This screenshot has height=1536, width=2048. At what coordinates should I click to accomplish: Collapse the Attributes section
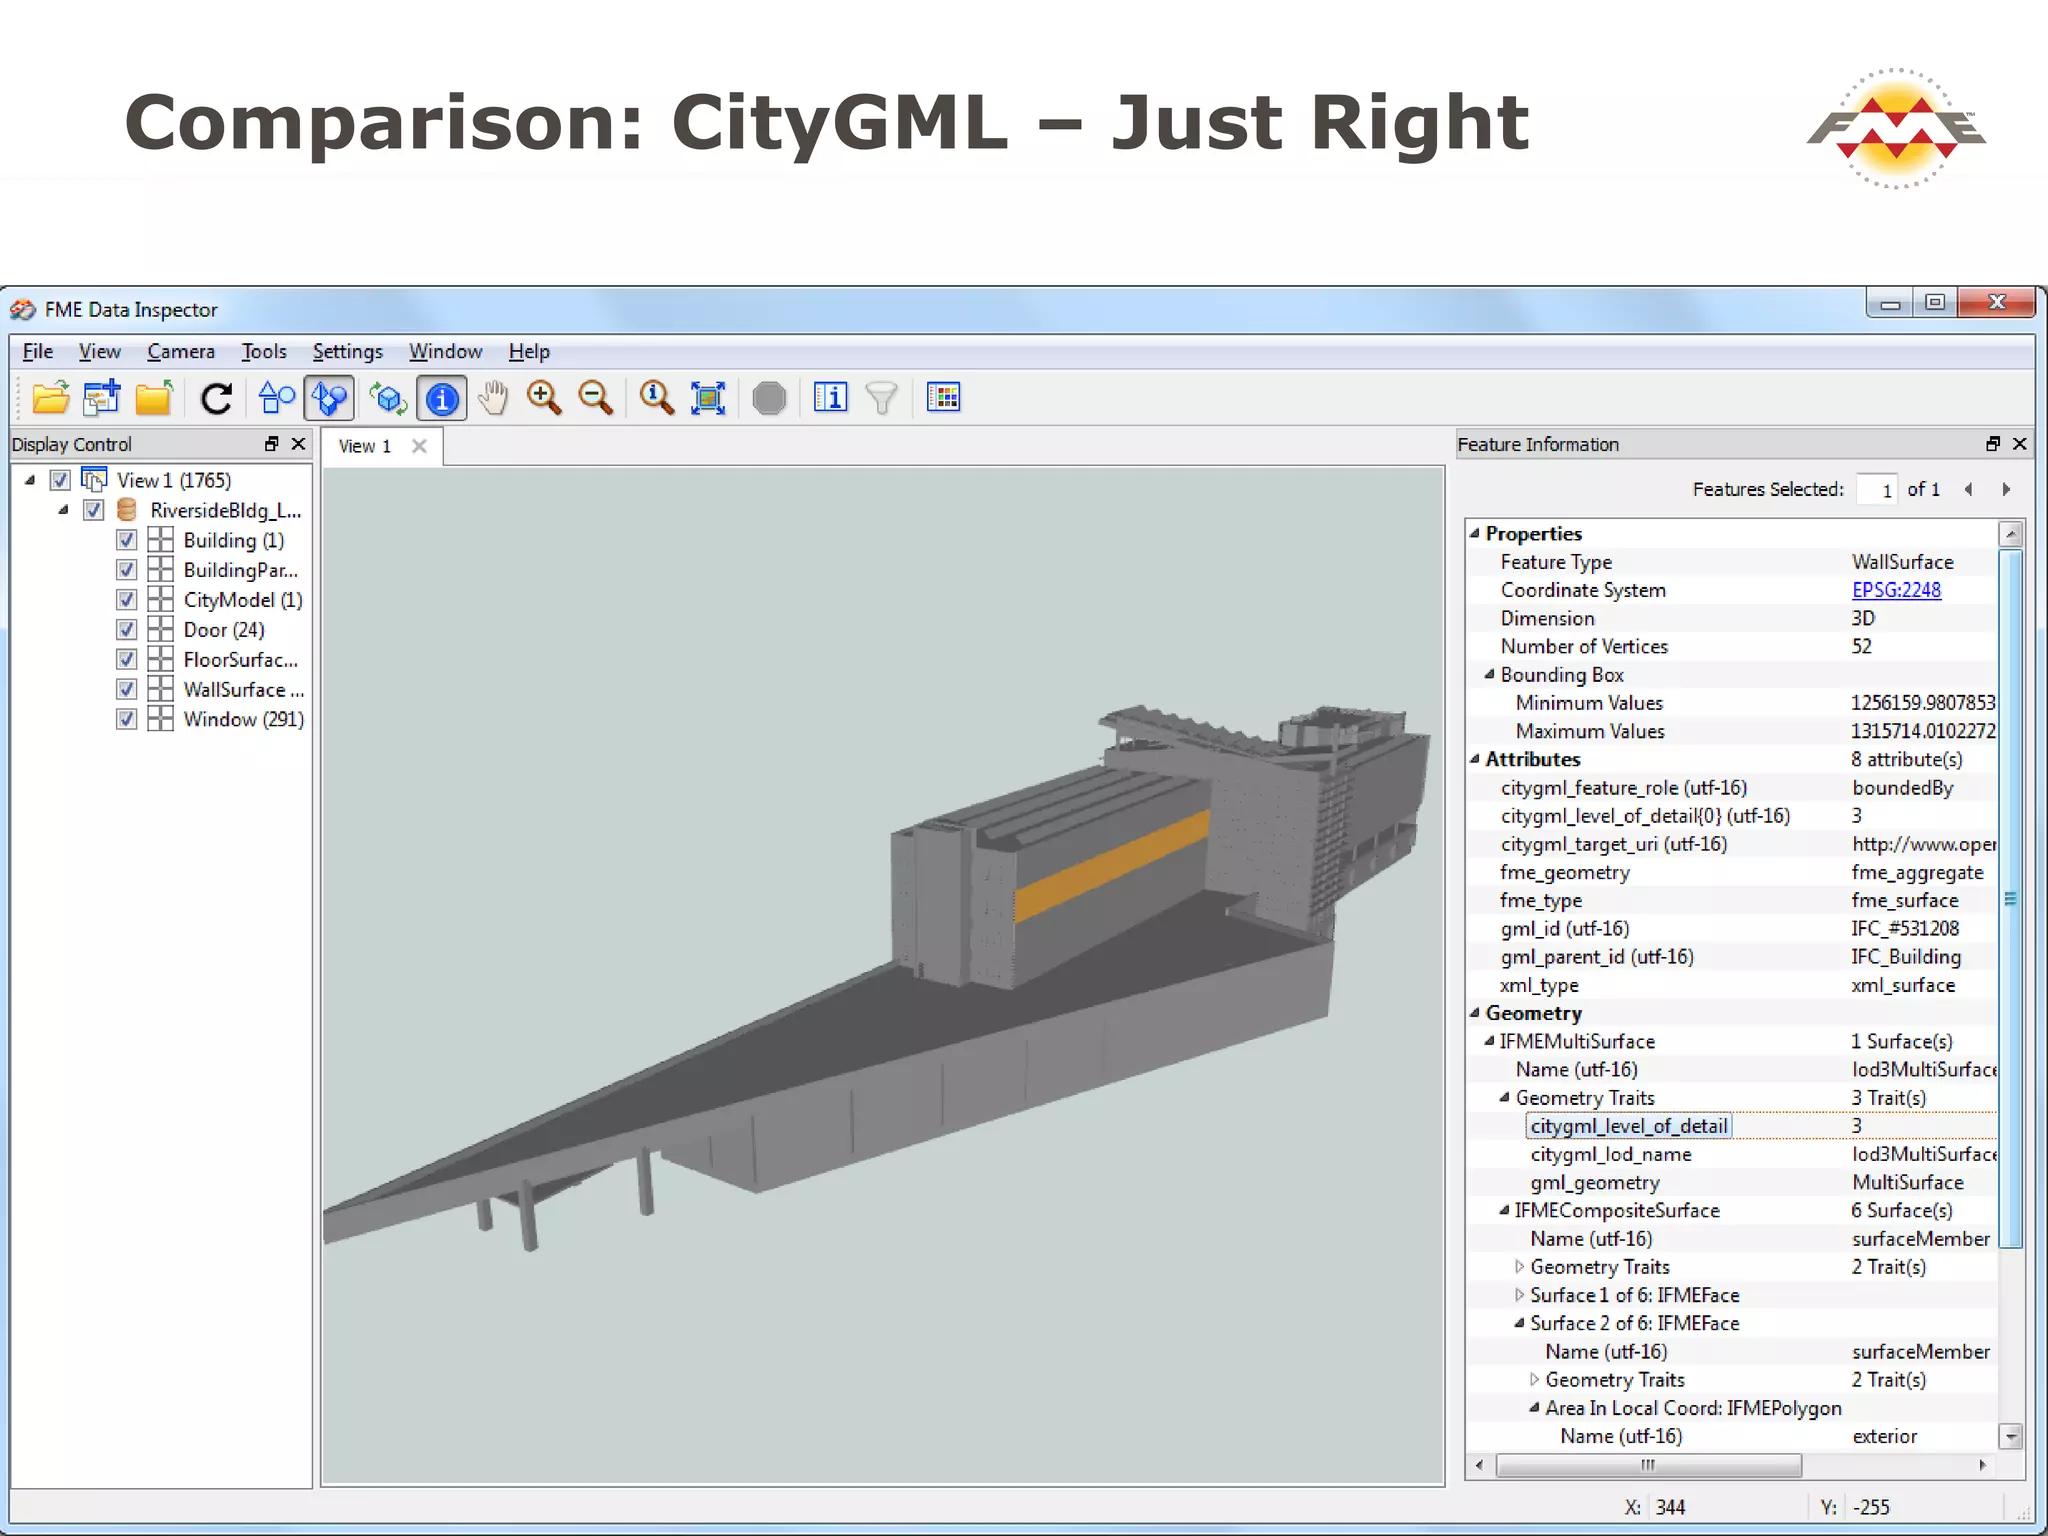1475,759
